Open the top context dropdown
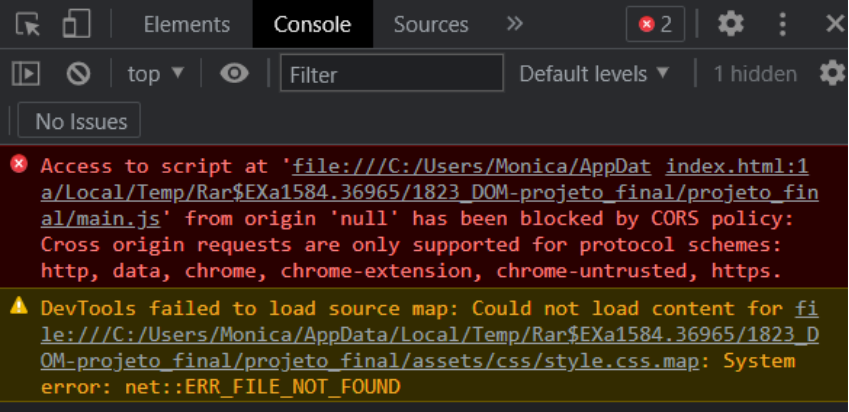The image size is (849, 412). [156, 74]
